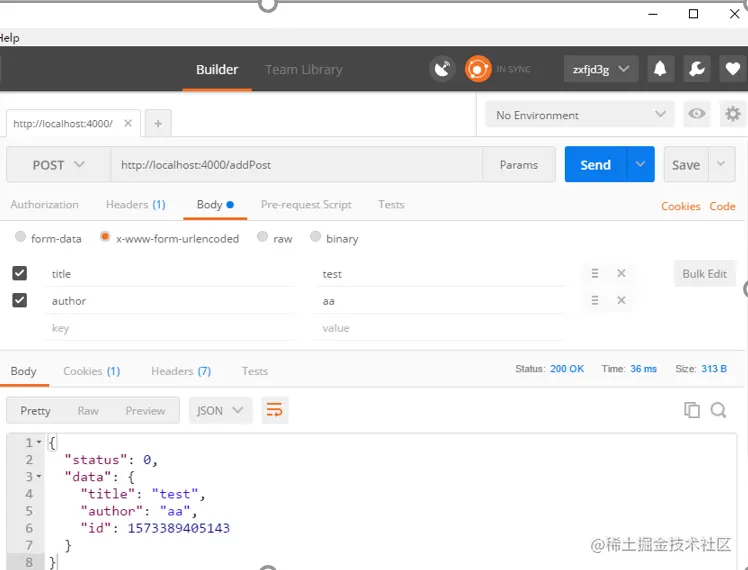The height and width of the screenshot is (570, 748).
Task: Change the JSON format dropdown
Action: coord(220,410)
